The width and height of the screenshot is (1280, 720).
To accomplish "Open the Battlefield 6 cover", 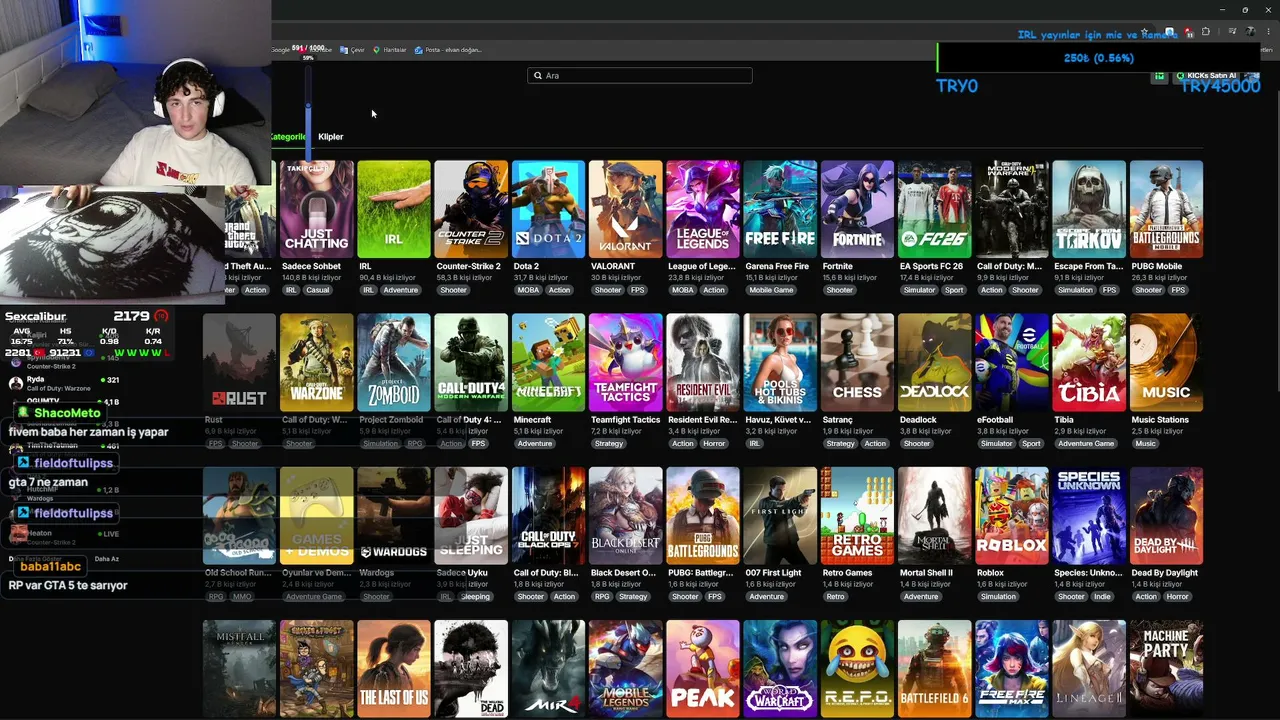I will [935, 668].
